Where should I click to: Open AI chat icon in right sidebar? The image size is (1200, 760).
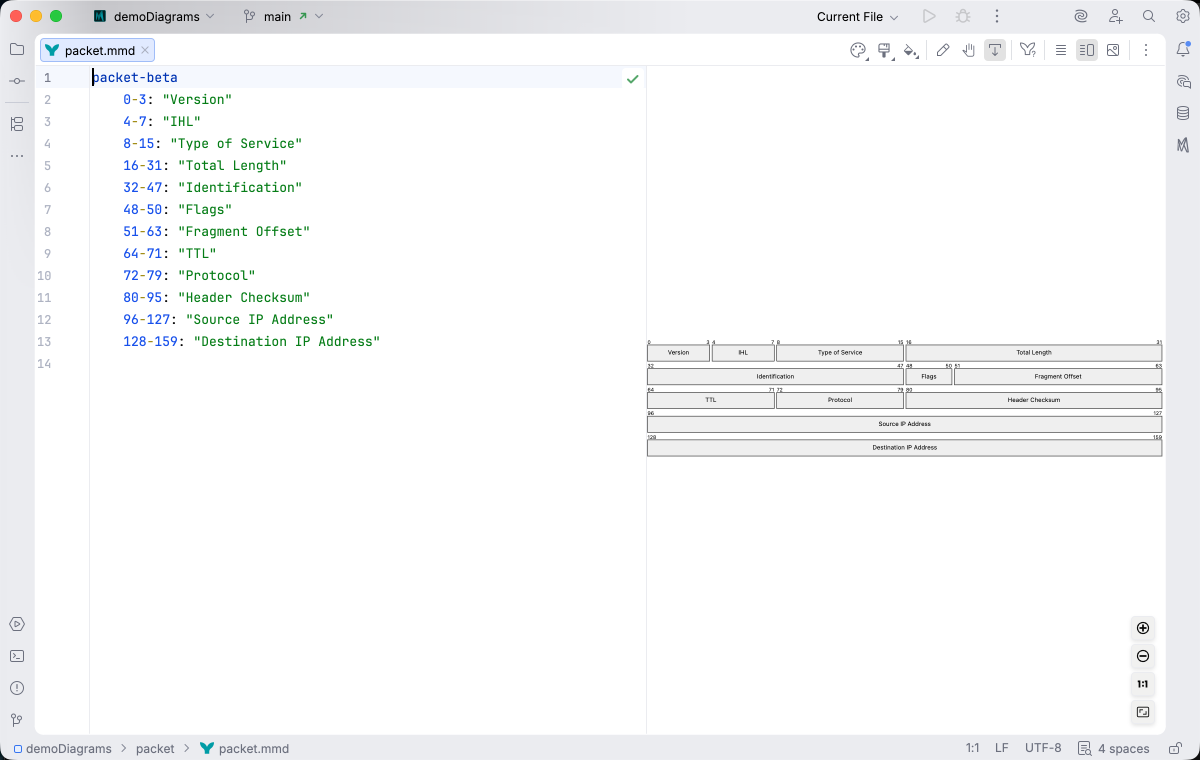[1183, 81]
